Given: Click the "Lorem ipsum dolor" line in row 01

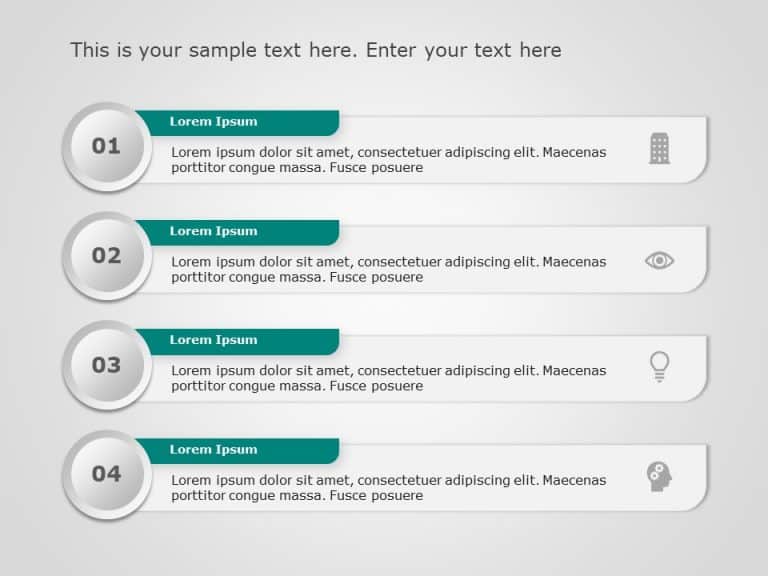Looking at the screenshot, I should pyautogui.click(x=388, y=152).
